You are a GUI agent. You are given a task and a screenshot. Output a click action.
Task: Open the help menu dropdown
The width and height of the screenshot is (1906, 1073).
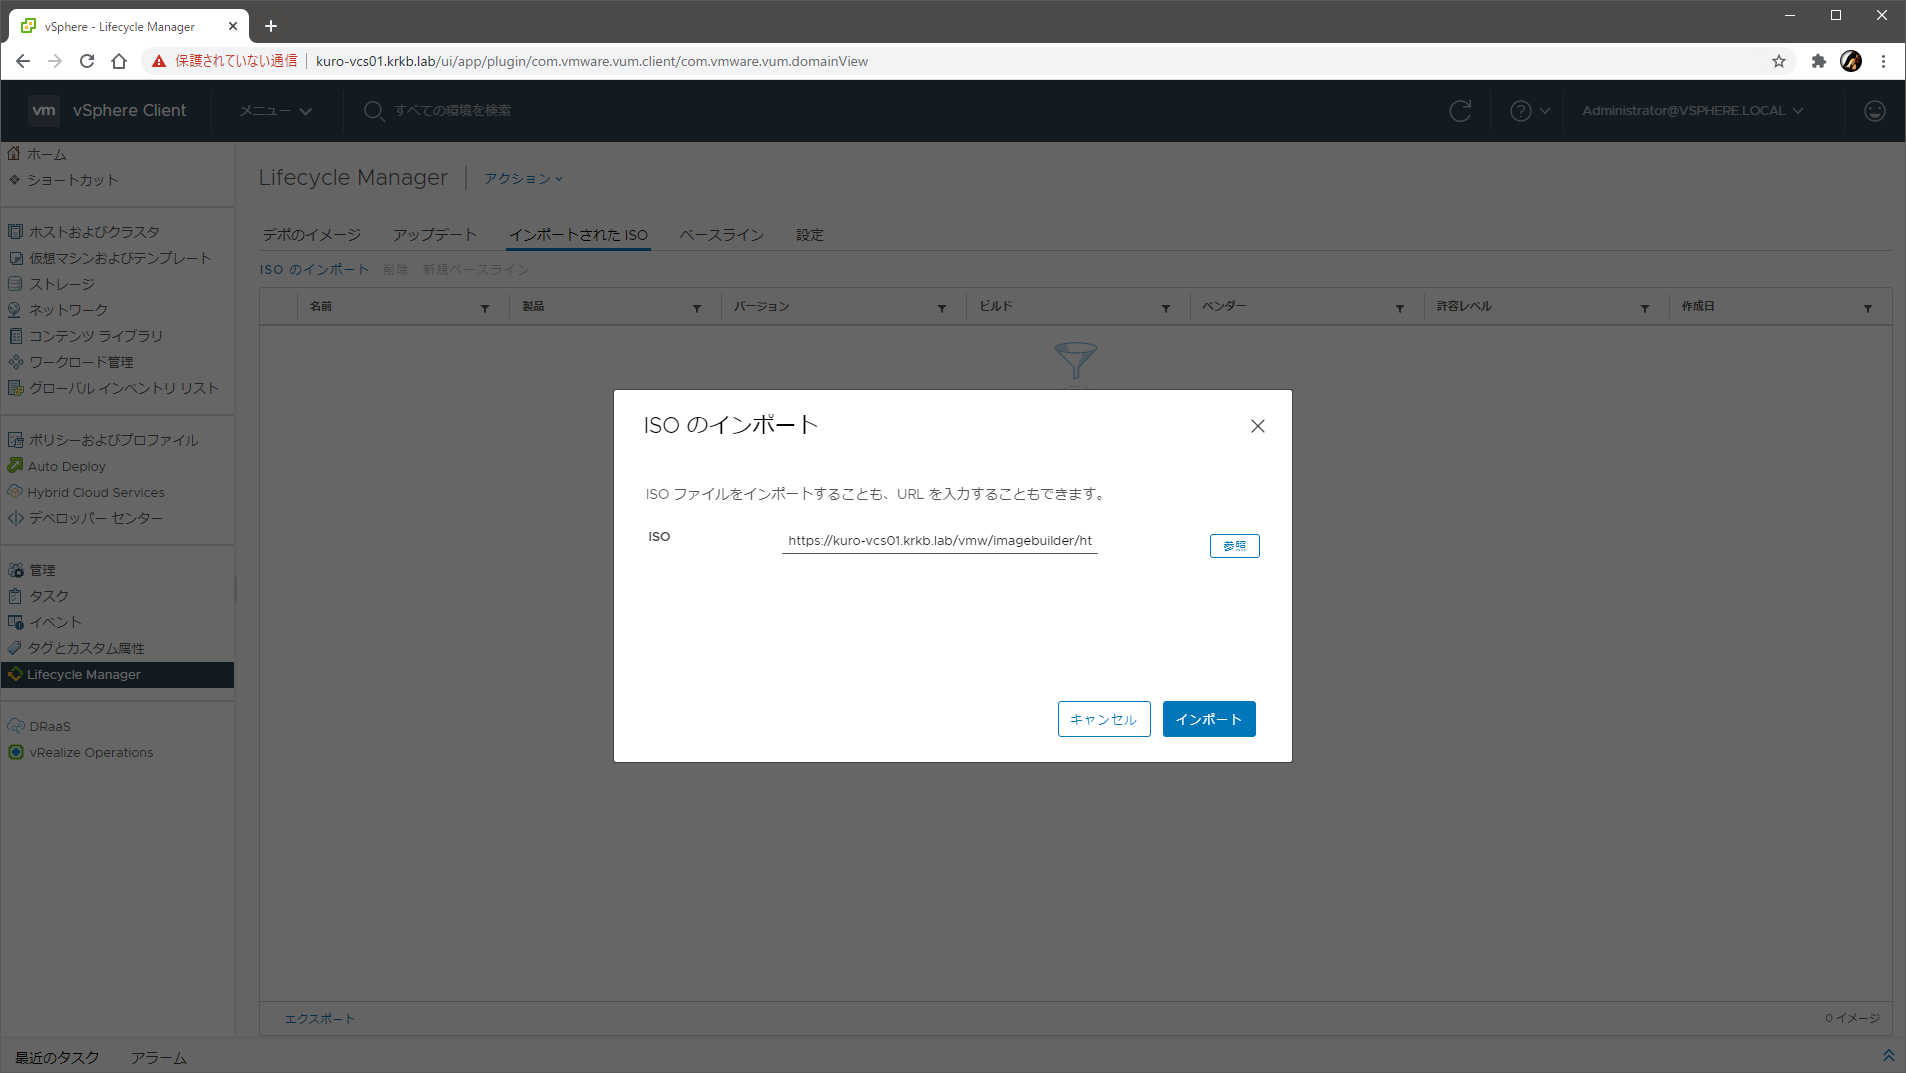1529,111
